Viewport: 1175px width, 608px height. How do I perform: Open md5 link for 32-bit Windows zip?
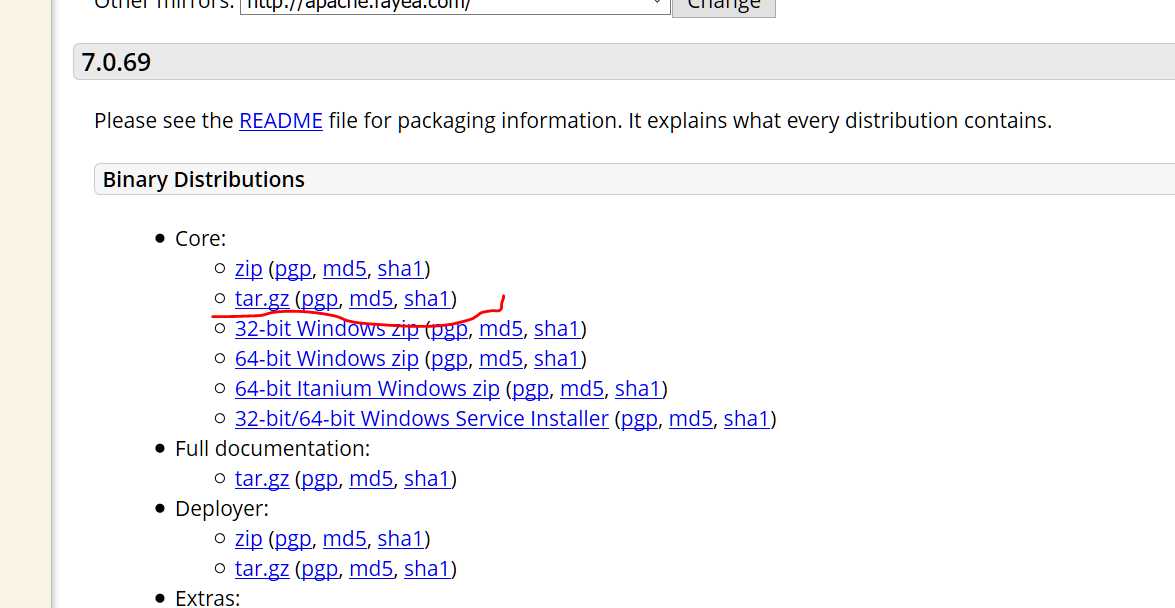(501, 328)
